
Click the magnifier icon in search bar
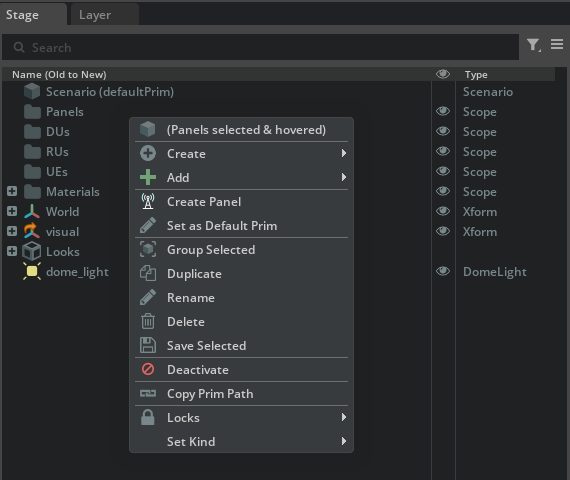point(19,47)
